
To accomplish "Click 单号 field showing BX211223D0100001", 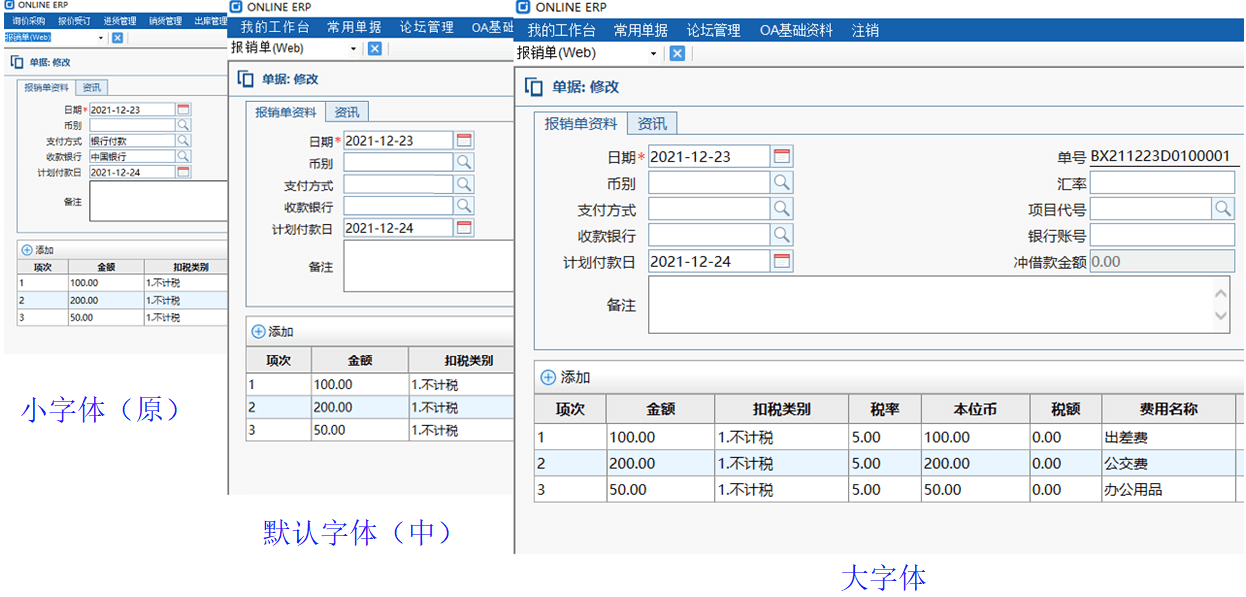I will click(x=1162, y=156).
